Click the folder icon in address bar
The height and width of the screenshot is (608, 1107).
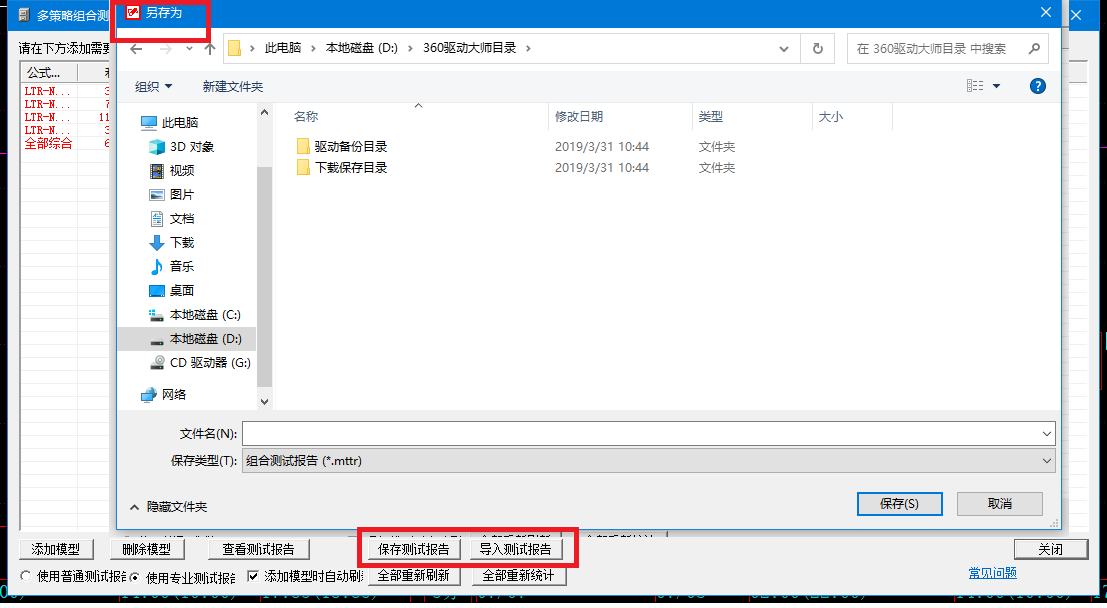tap(235, 48)
